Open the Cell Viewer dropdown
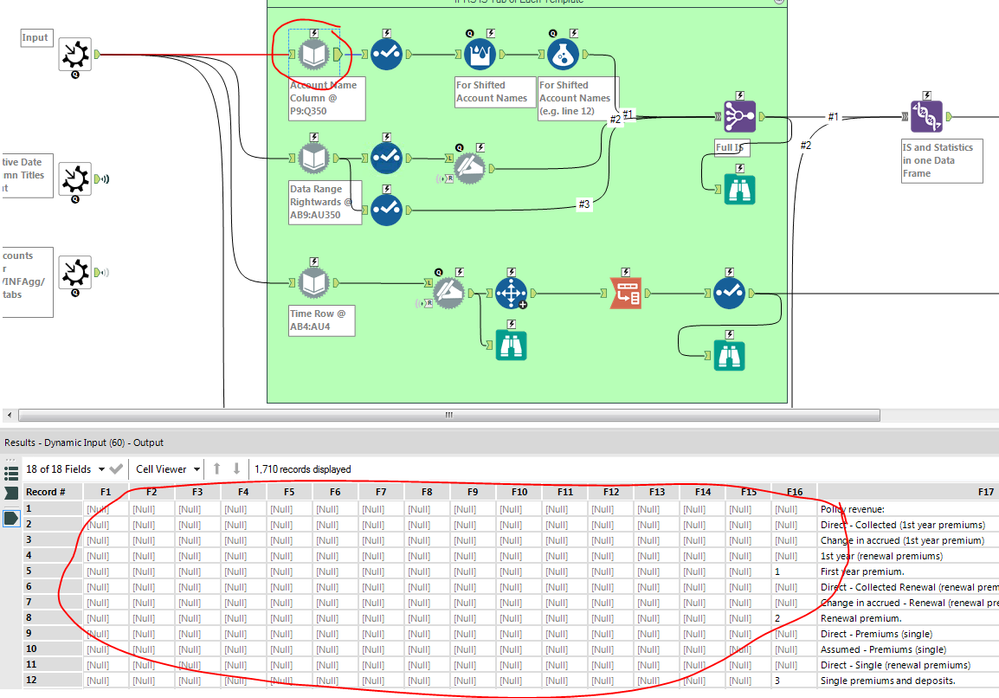The height and width of the screenshot is (698, 999). click(x=168, y=469)
